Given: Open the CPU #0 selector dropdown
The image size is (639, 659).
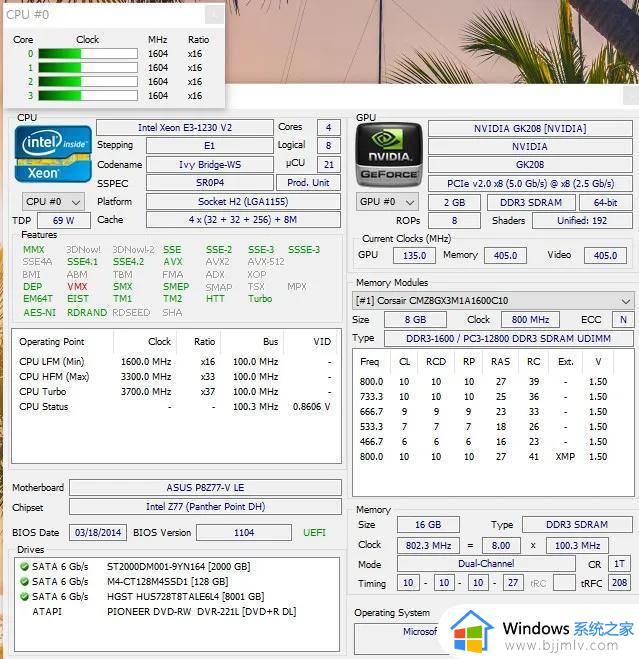Looking at the screenshot, I should [x=53, y=202].
